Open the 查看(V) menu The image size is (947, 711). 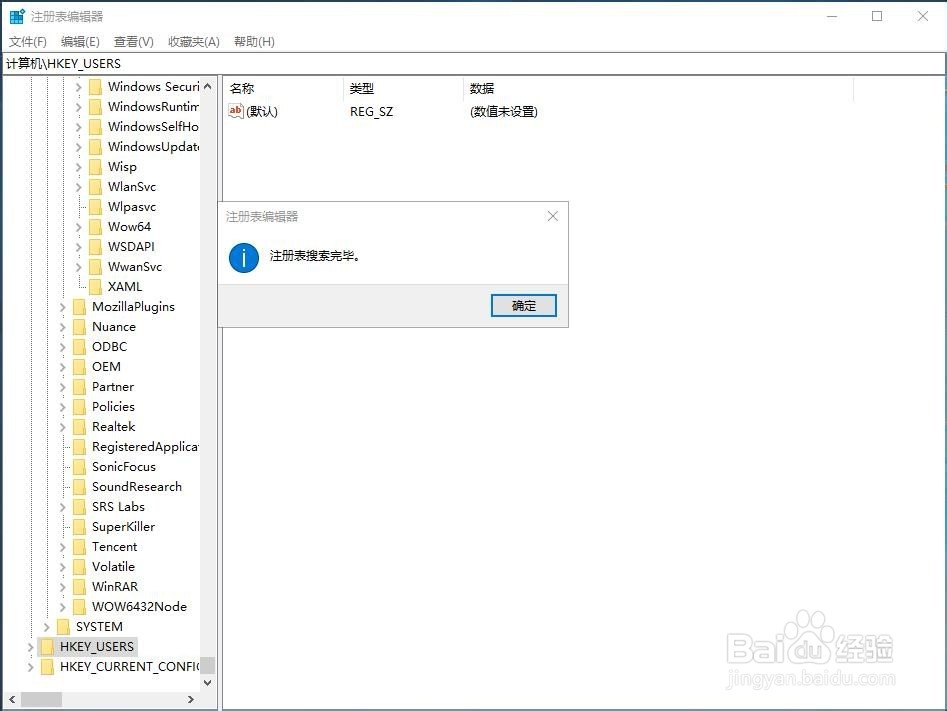[134, 41]
